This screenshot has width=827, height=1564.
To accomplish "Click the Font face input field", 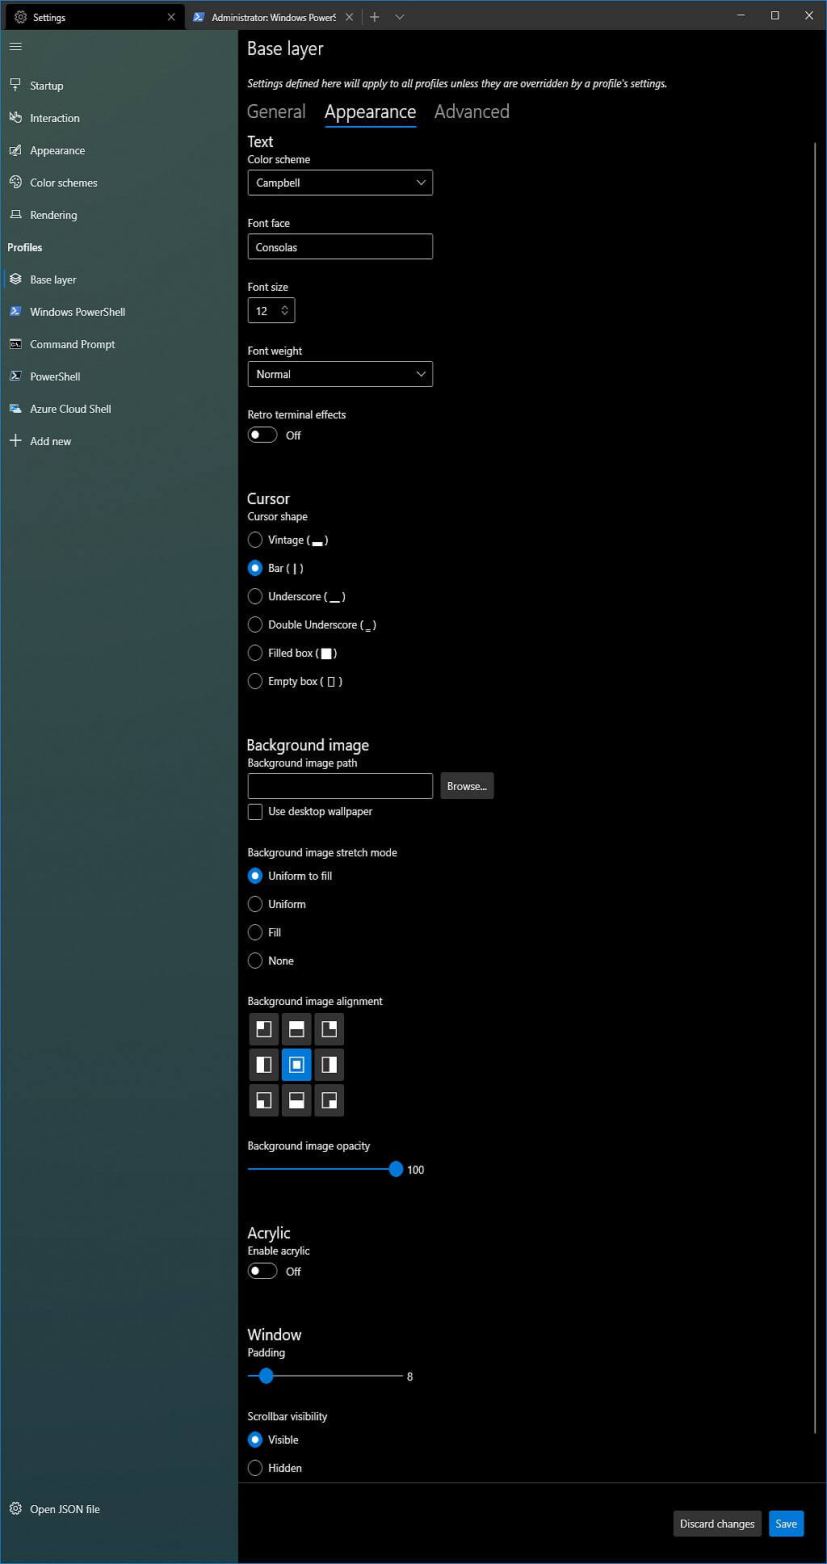I will coord(340,247).
